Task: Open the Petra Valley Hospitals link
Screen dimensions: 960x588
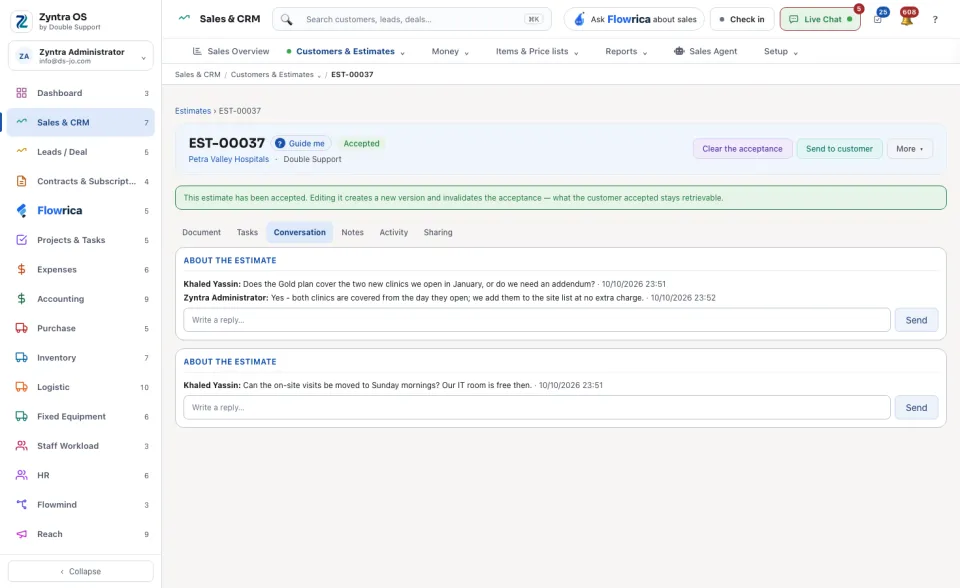Action: (x=228, y=159)
